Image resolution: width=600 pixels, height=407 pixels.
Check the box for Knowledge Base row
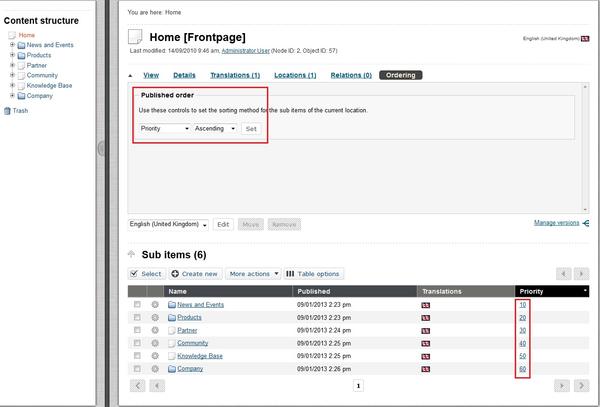click(x=137, y=356)
